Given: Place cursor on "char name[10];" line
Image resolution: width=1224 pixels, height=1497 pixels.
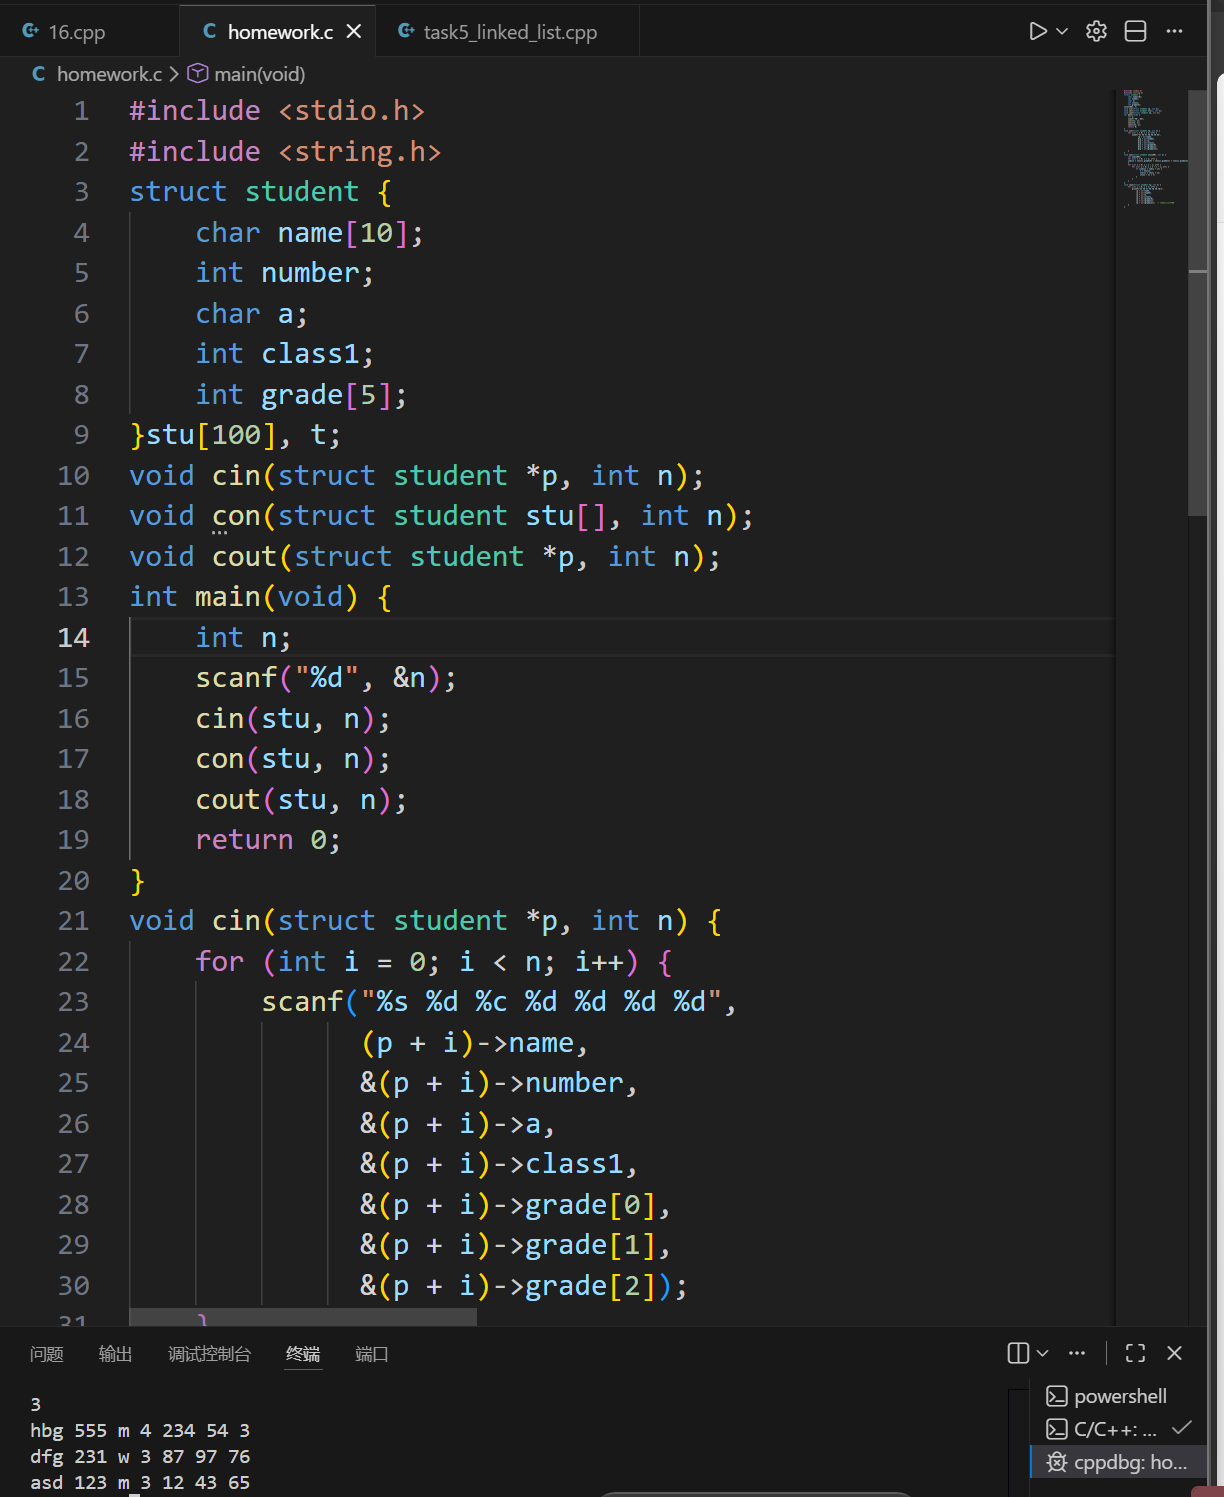Looking at the screenshot, I should pos(309,232).
